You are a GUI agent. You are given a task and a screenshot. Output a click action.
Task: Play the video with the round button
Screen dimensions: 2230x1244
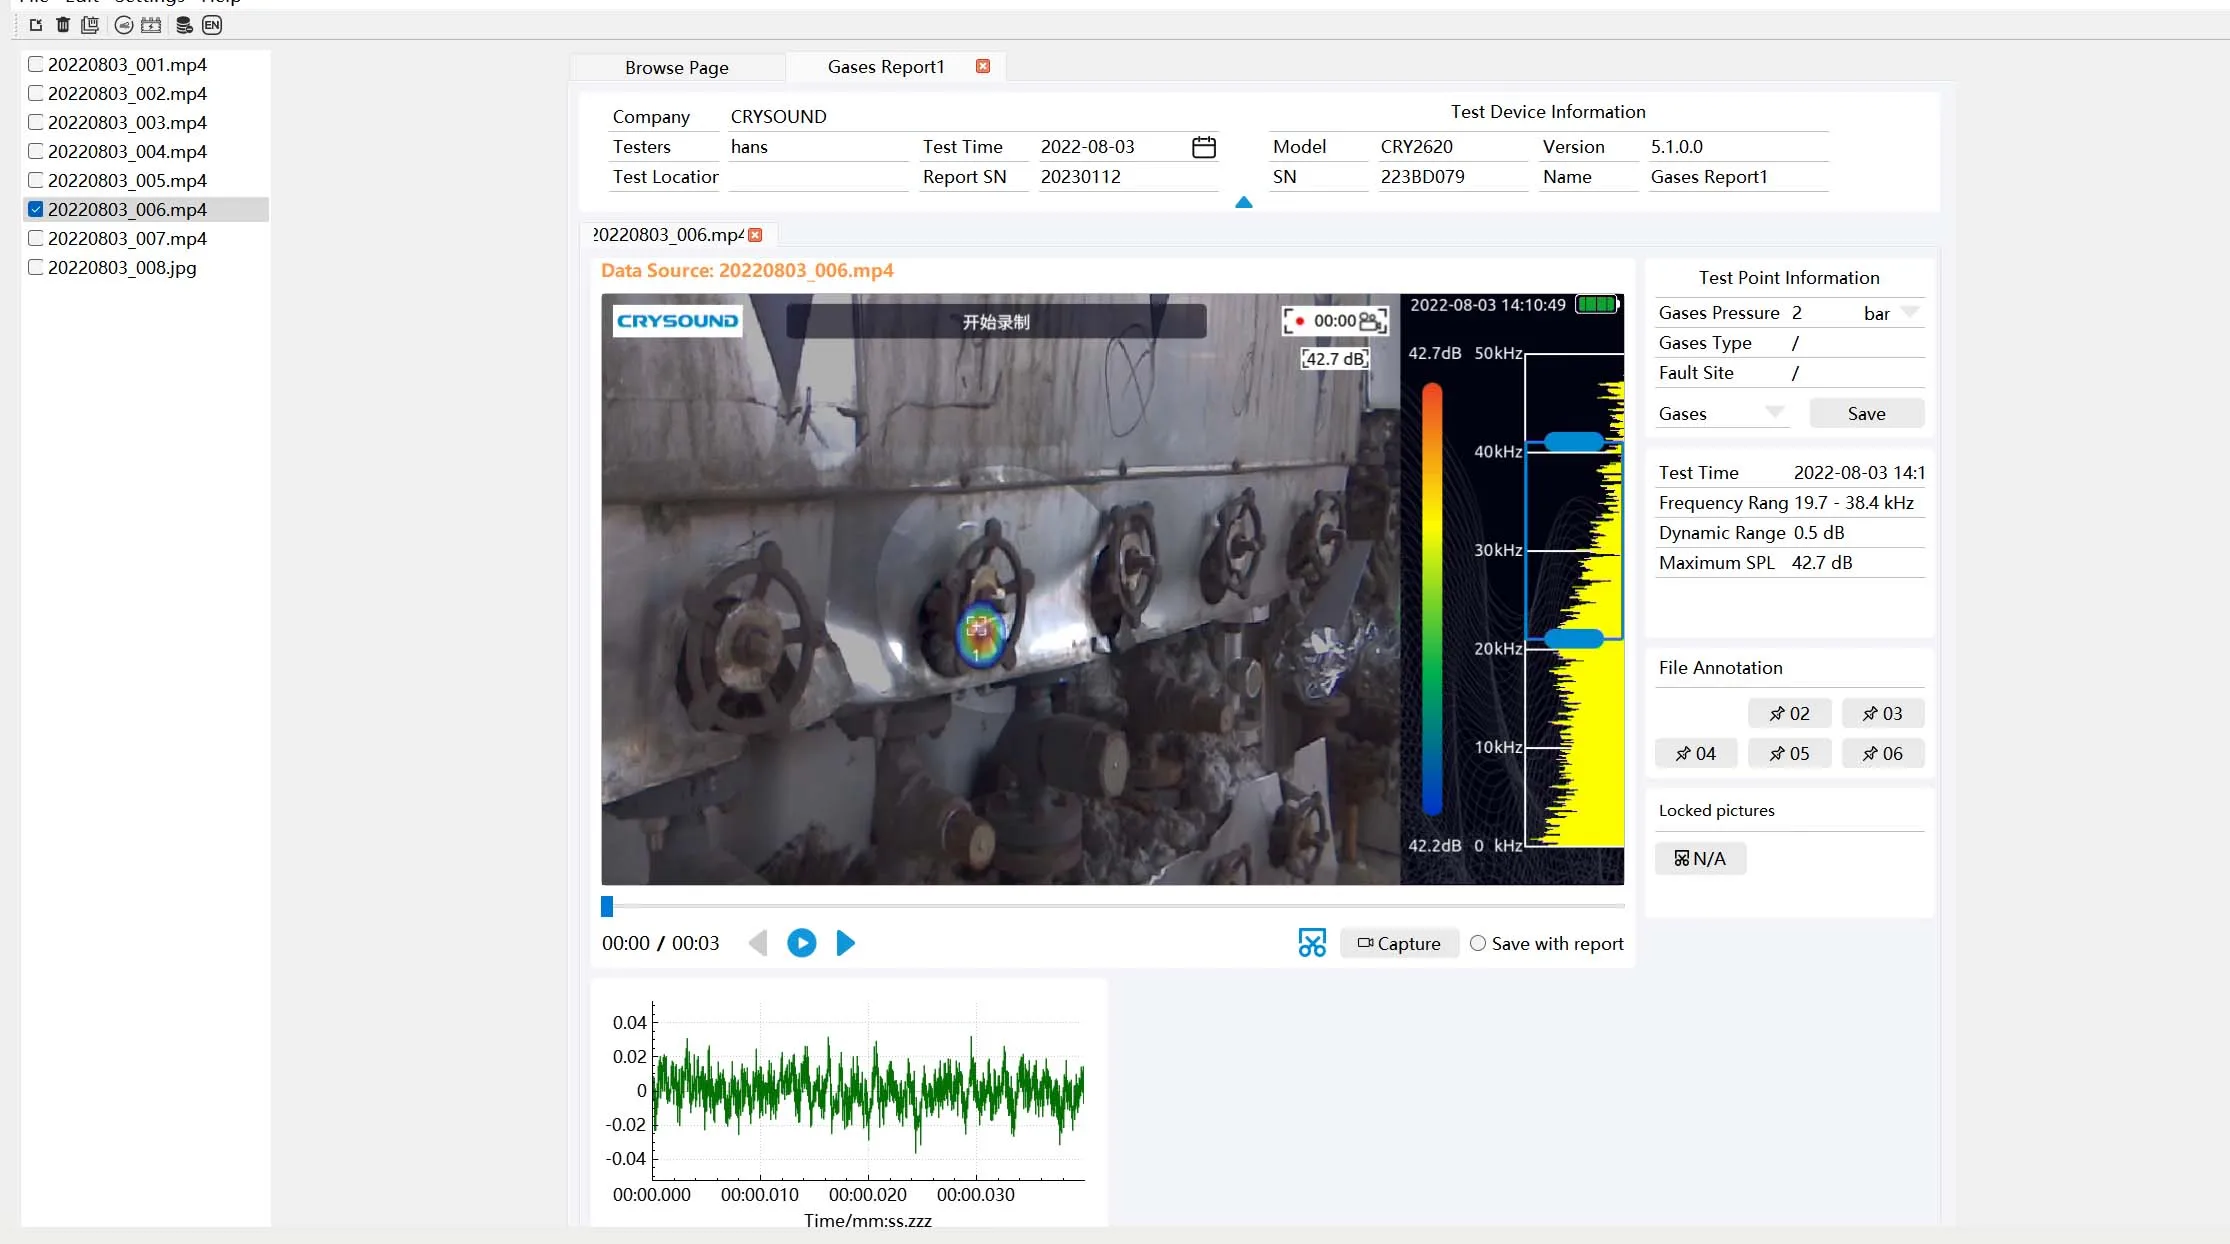(801, 943)
